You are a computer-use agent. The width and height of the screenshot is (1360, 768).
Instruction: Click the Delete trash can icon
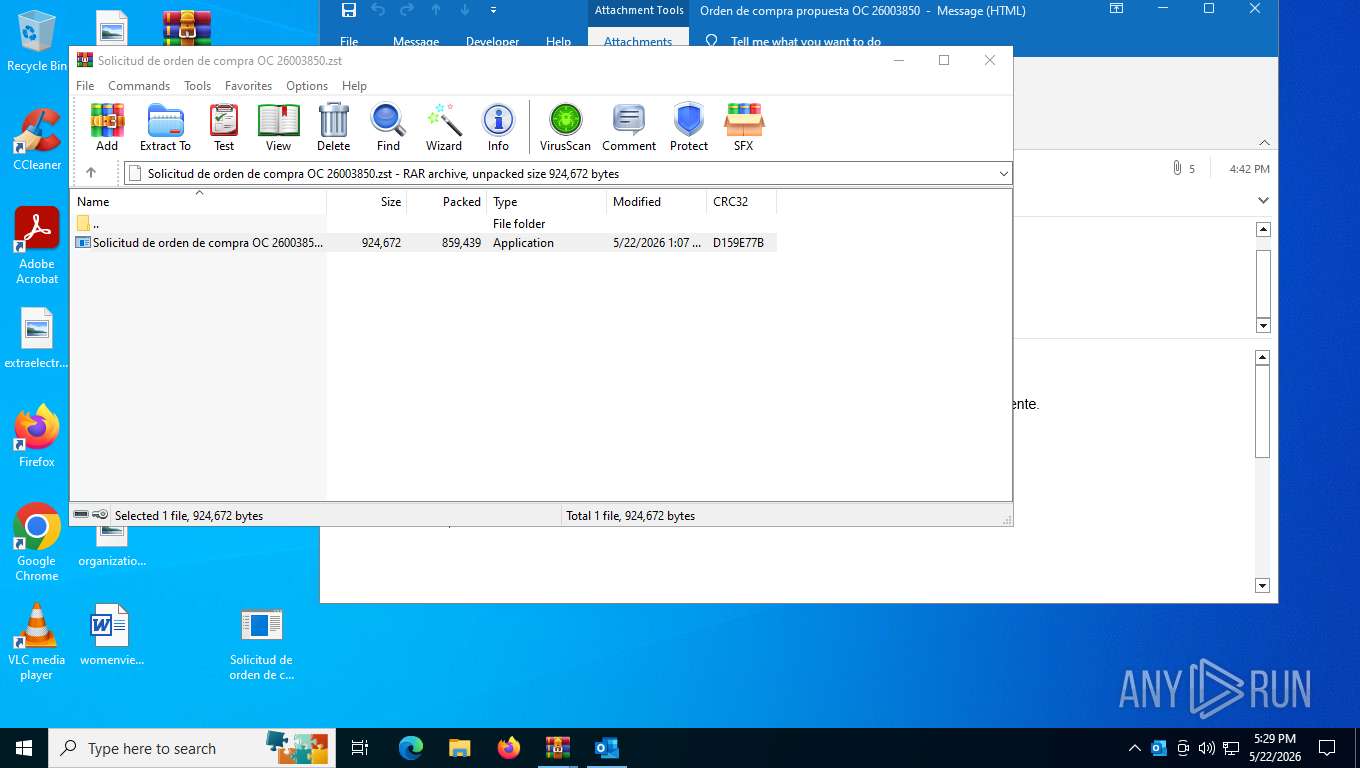click(333, 127)
